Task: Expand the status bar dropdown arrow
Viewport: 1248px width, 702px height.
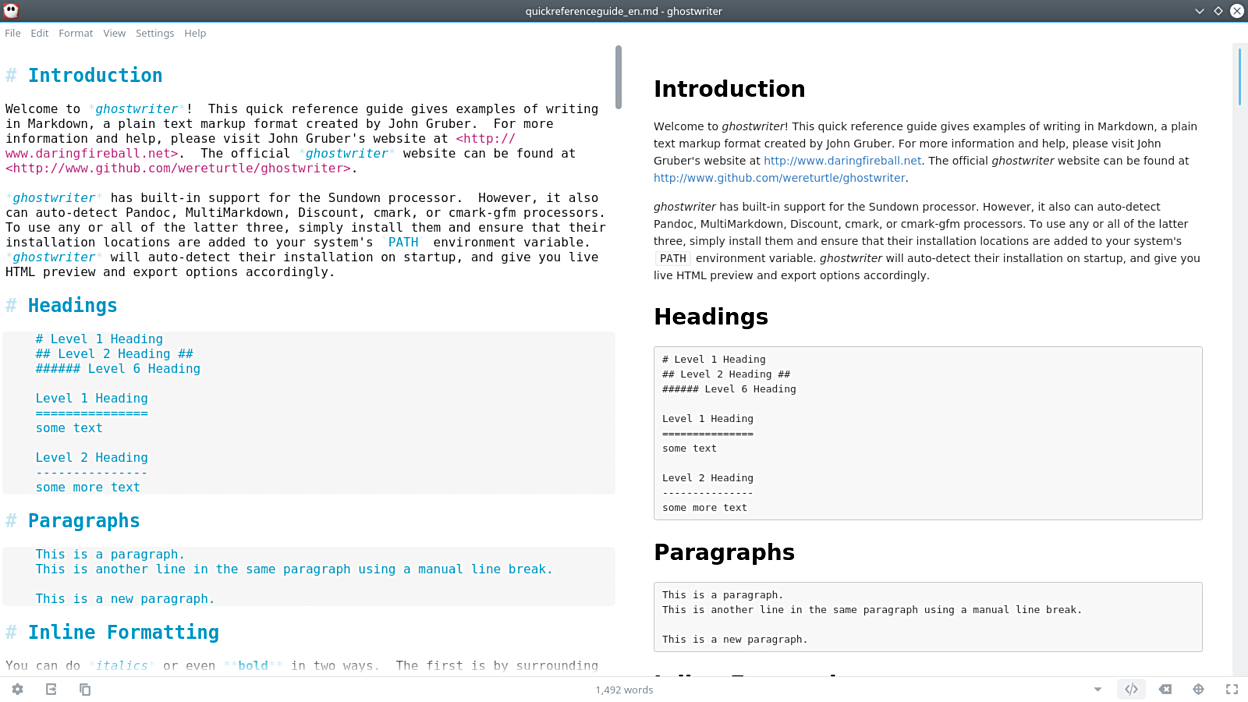Action: click(1097, 689)
